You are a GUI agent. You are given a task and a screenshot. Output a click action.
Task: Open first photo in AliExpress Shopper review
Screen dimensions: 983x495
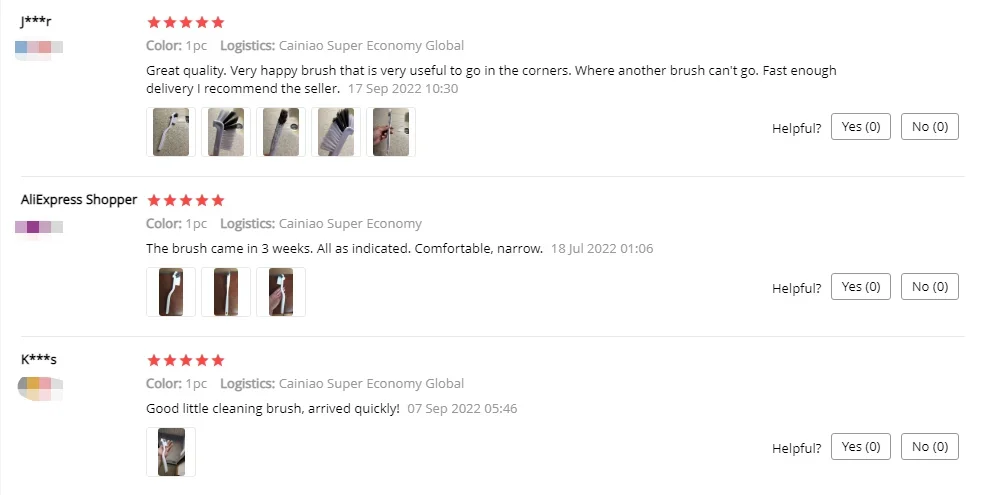pos(171,292)
